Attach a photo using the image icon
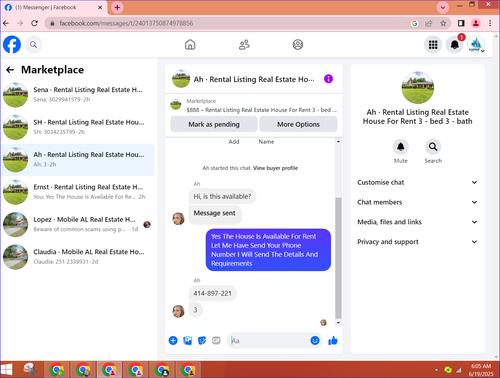The height and width of the screenshot is (378, 500). [x=188, y=340]
